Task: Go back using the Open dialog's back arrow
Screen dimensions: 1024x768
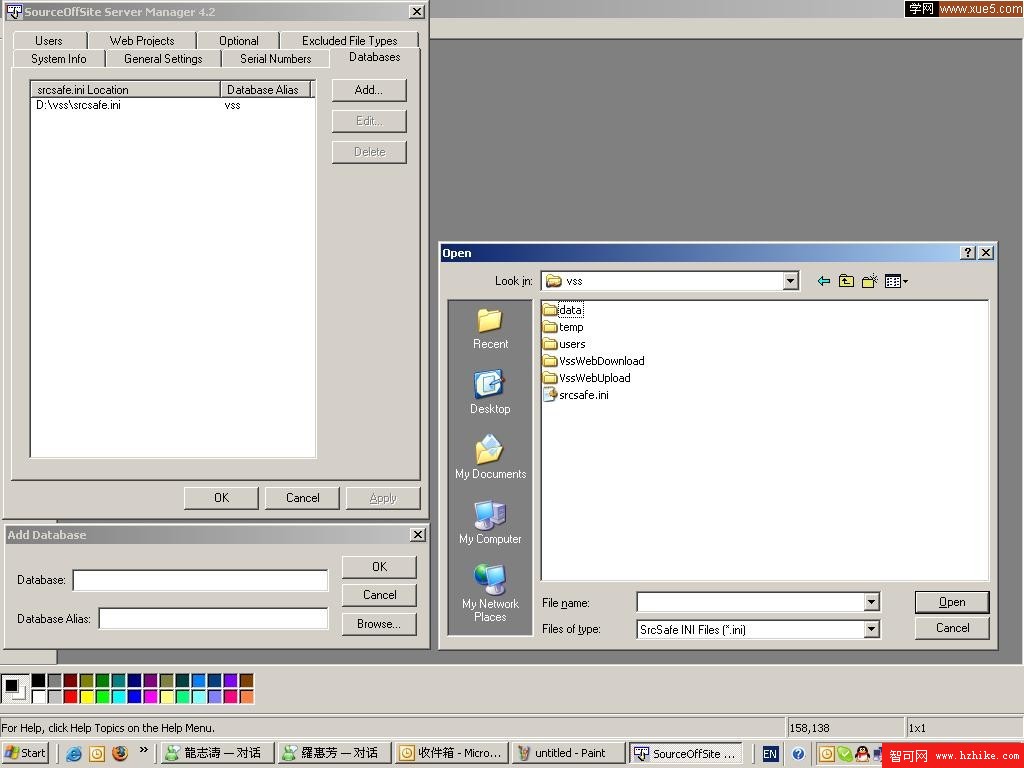Action: tap(824, 281)
